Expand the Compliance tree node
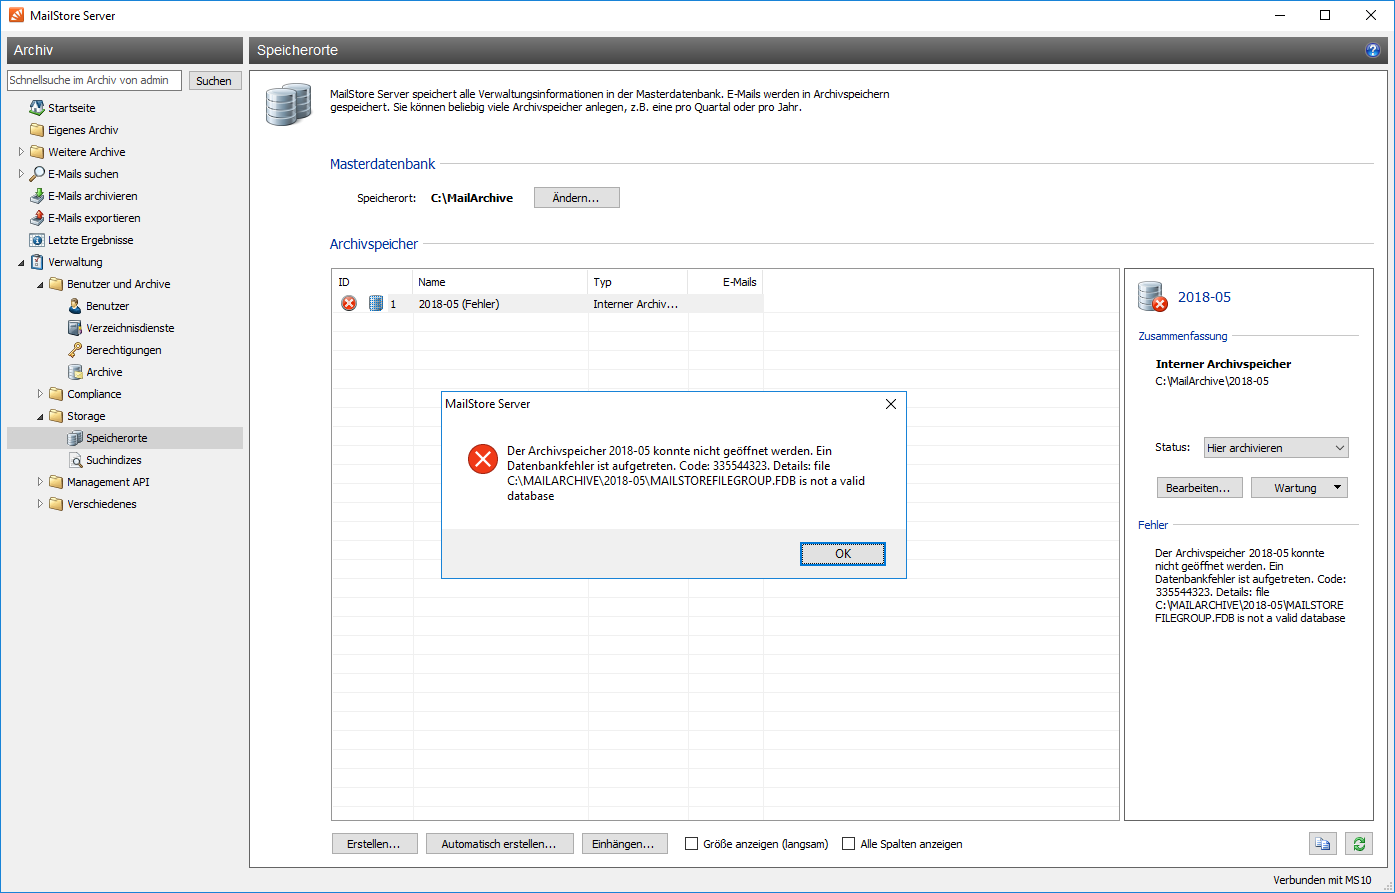The height and width of the screenshot is (893, 1395). pos(40,394)
